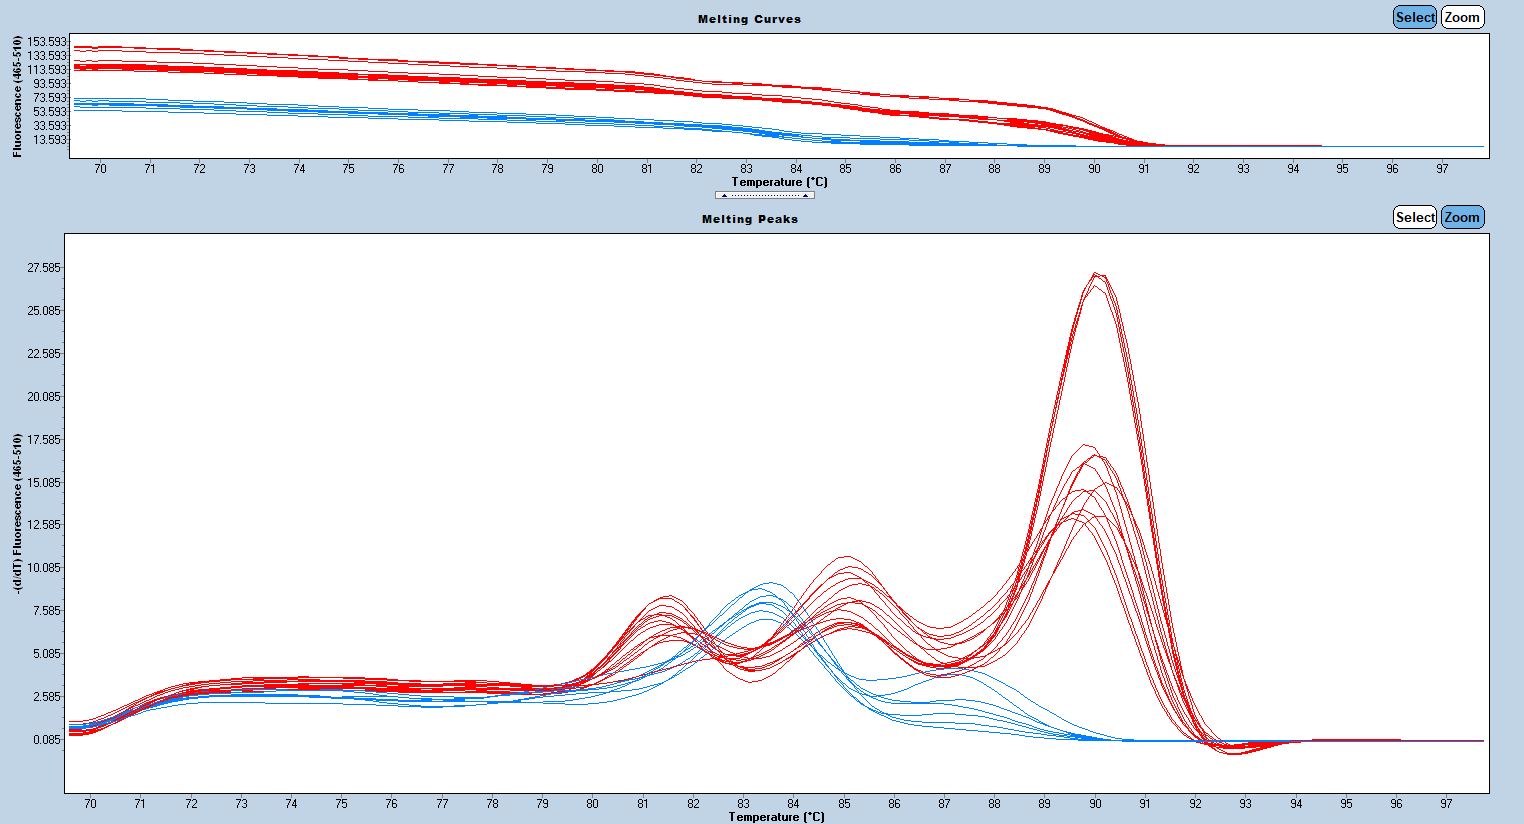1524x824 pixels.
Task: Click the Melting Peaks chart title
Action: pos(749,219)
